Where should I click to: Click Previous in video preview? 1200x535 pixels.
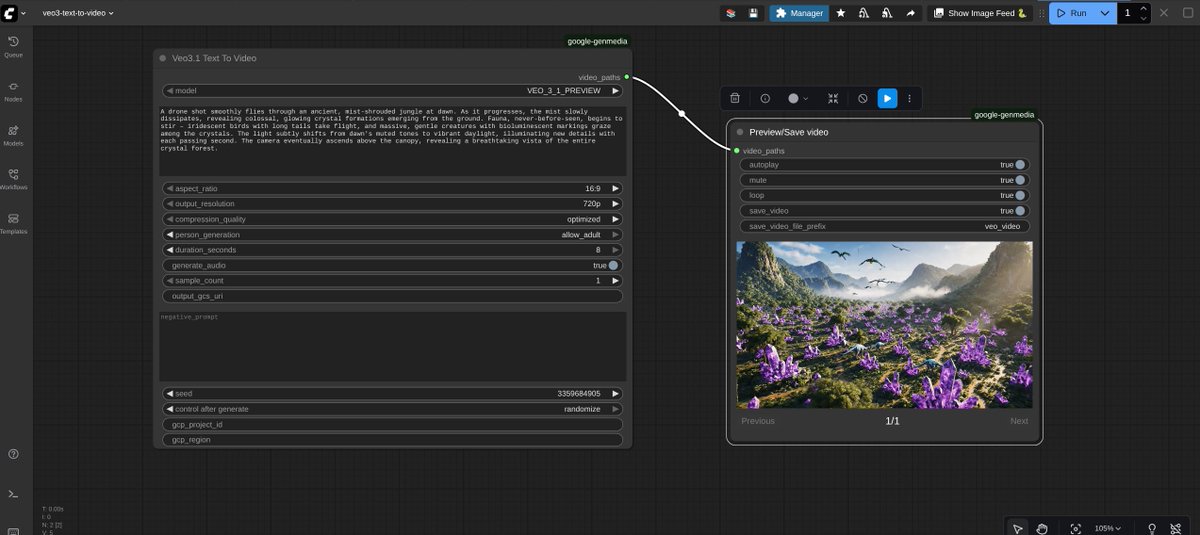pos(758,421)
